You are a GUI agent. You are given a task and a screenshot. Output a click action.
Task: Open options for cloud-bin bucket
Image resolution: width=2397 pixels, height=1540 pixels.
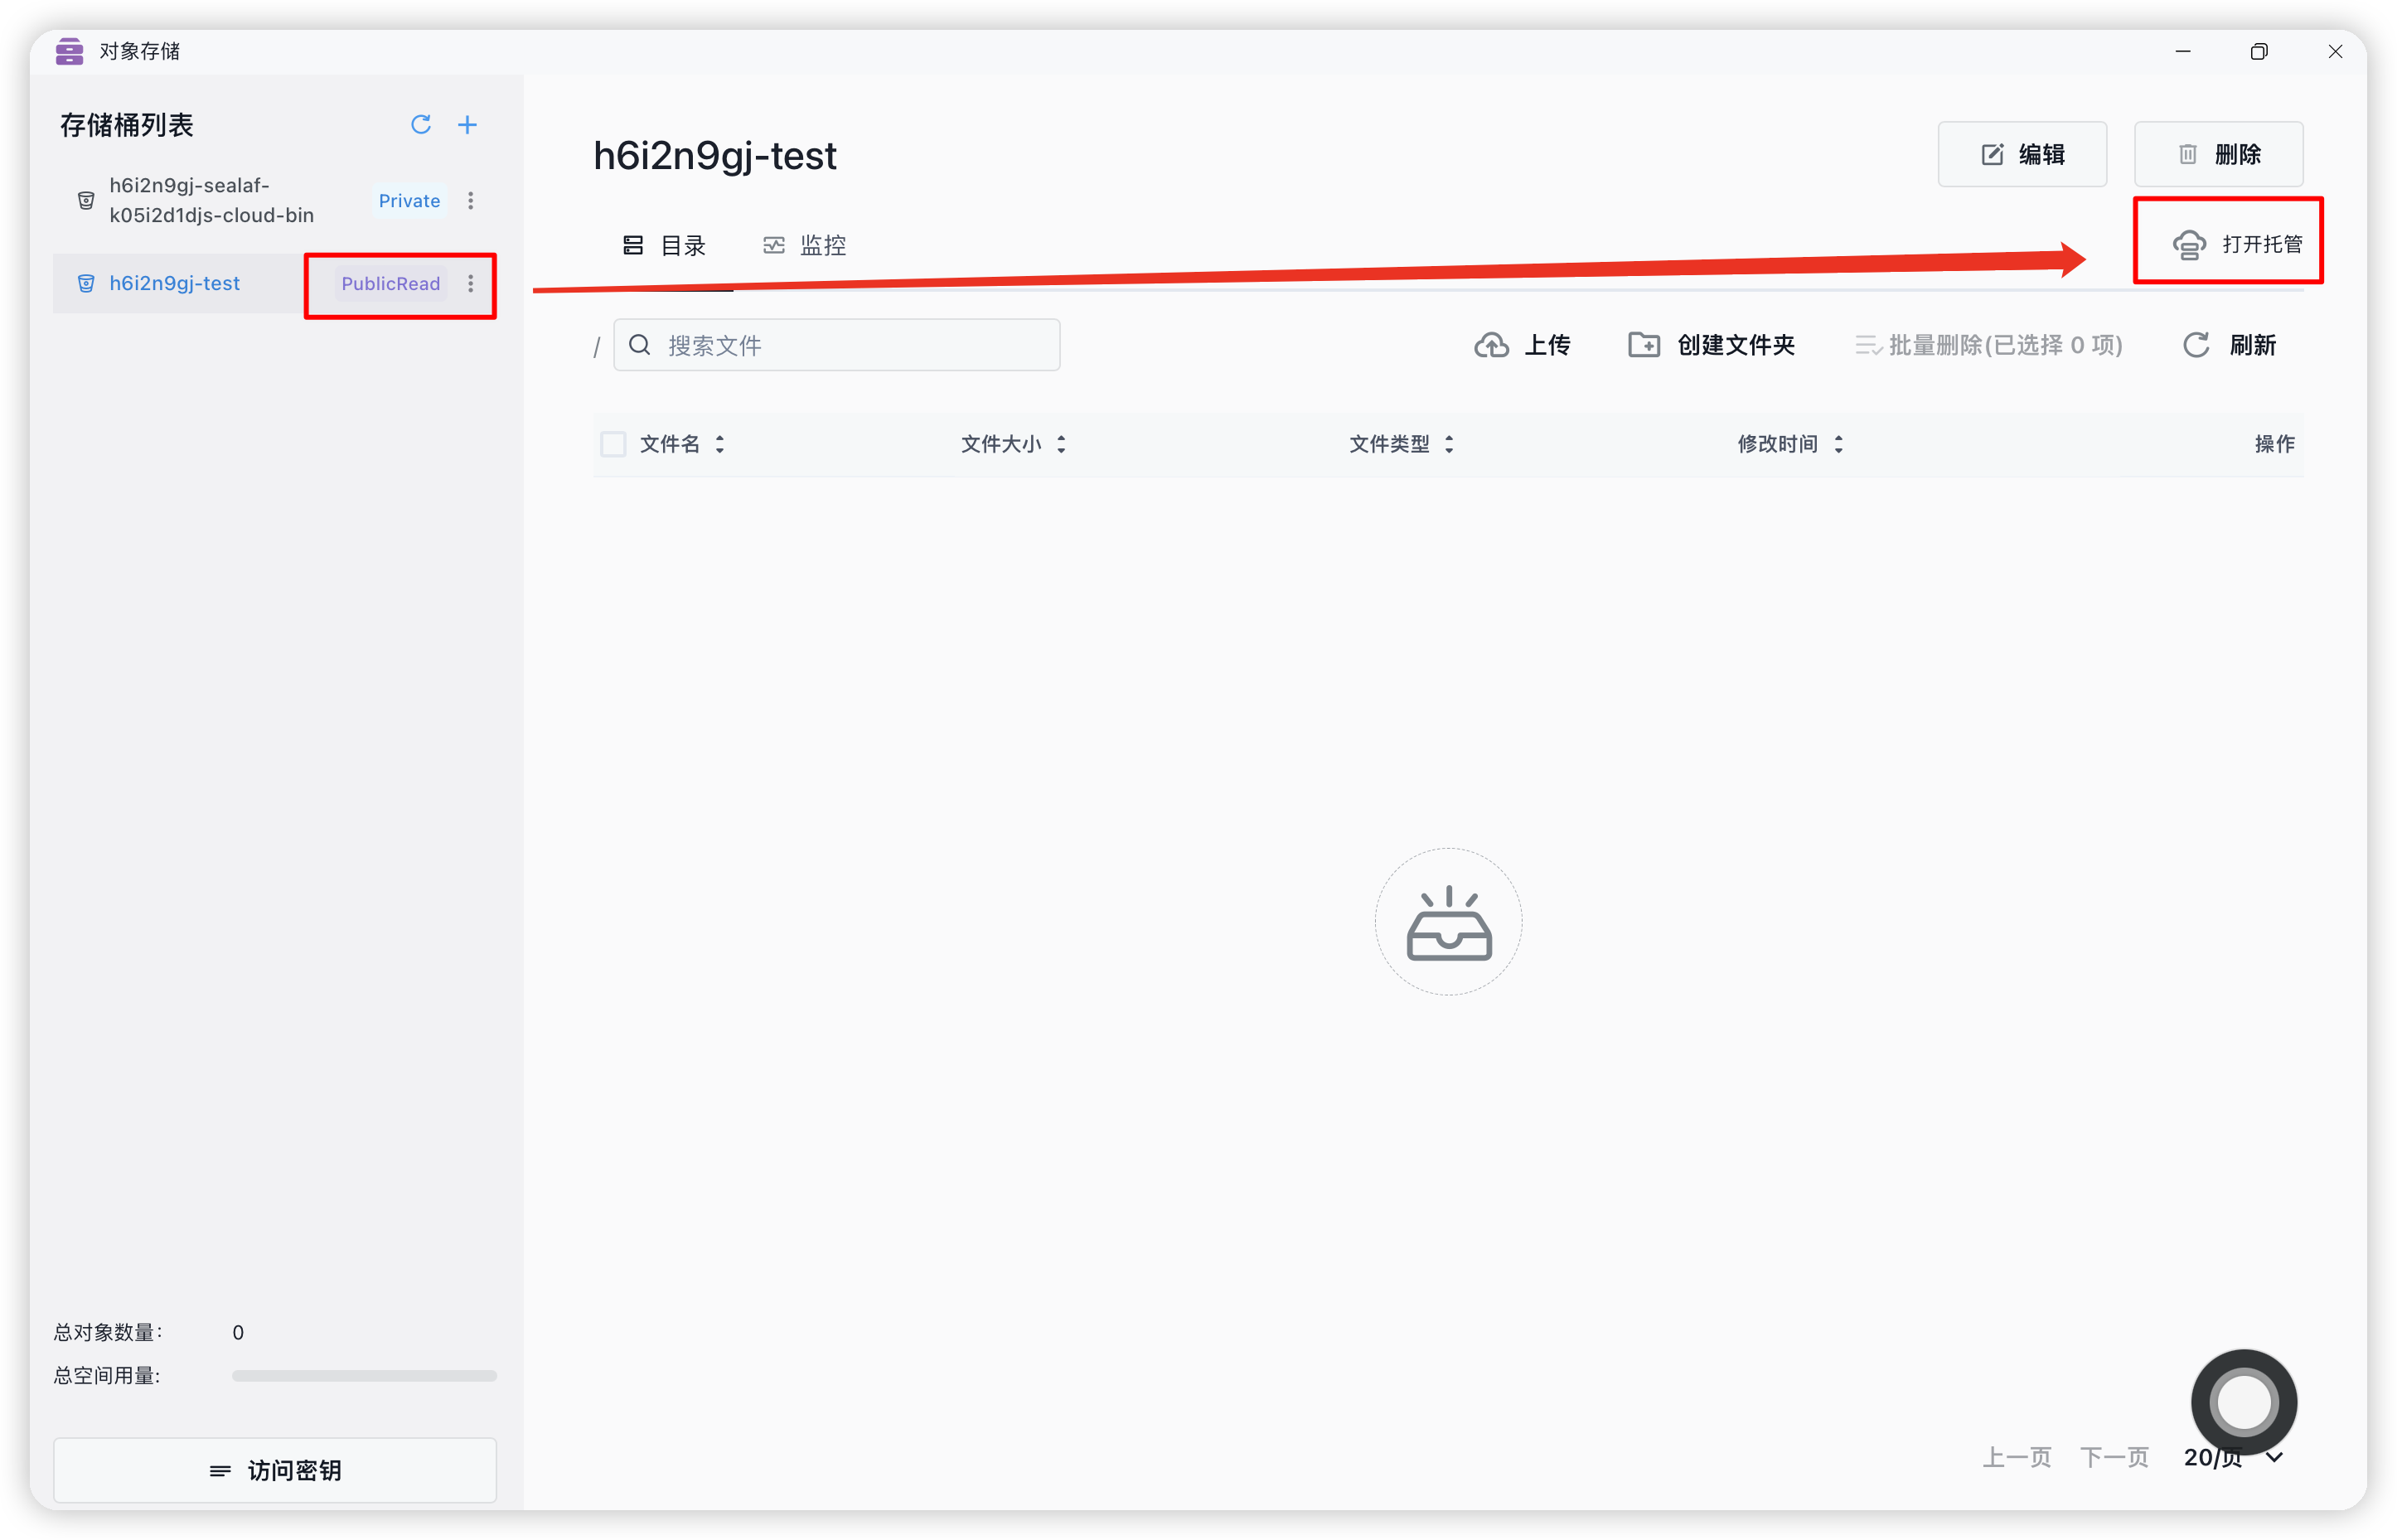471,200
